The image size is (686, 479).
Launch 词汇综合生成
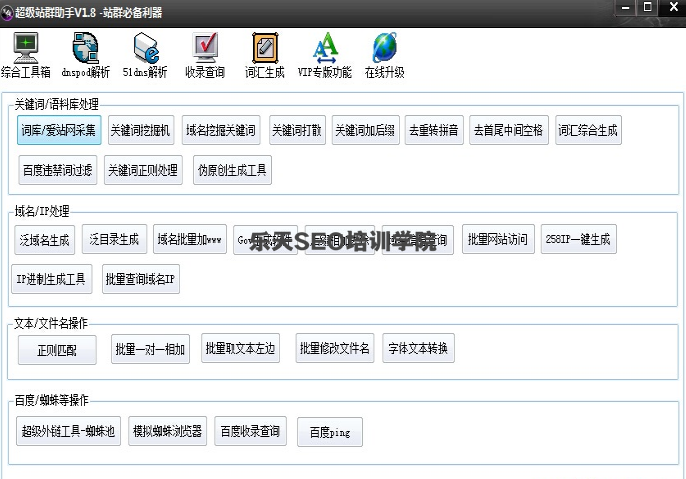(588, 130)
